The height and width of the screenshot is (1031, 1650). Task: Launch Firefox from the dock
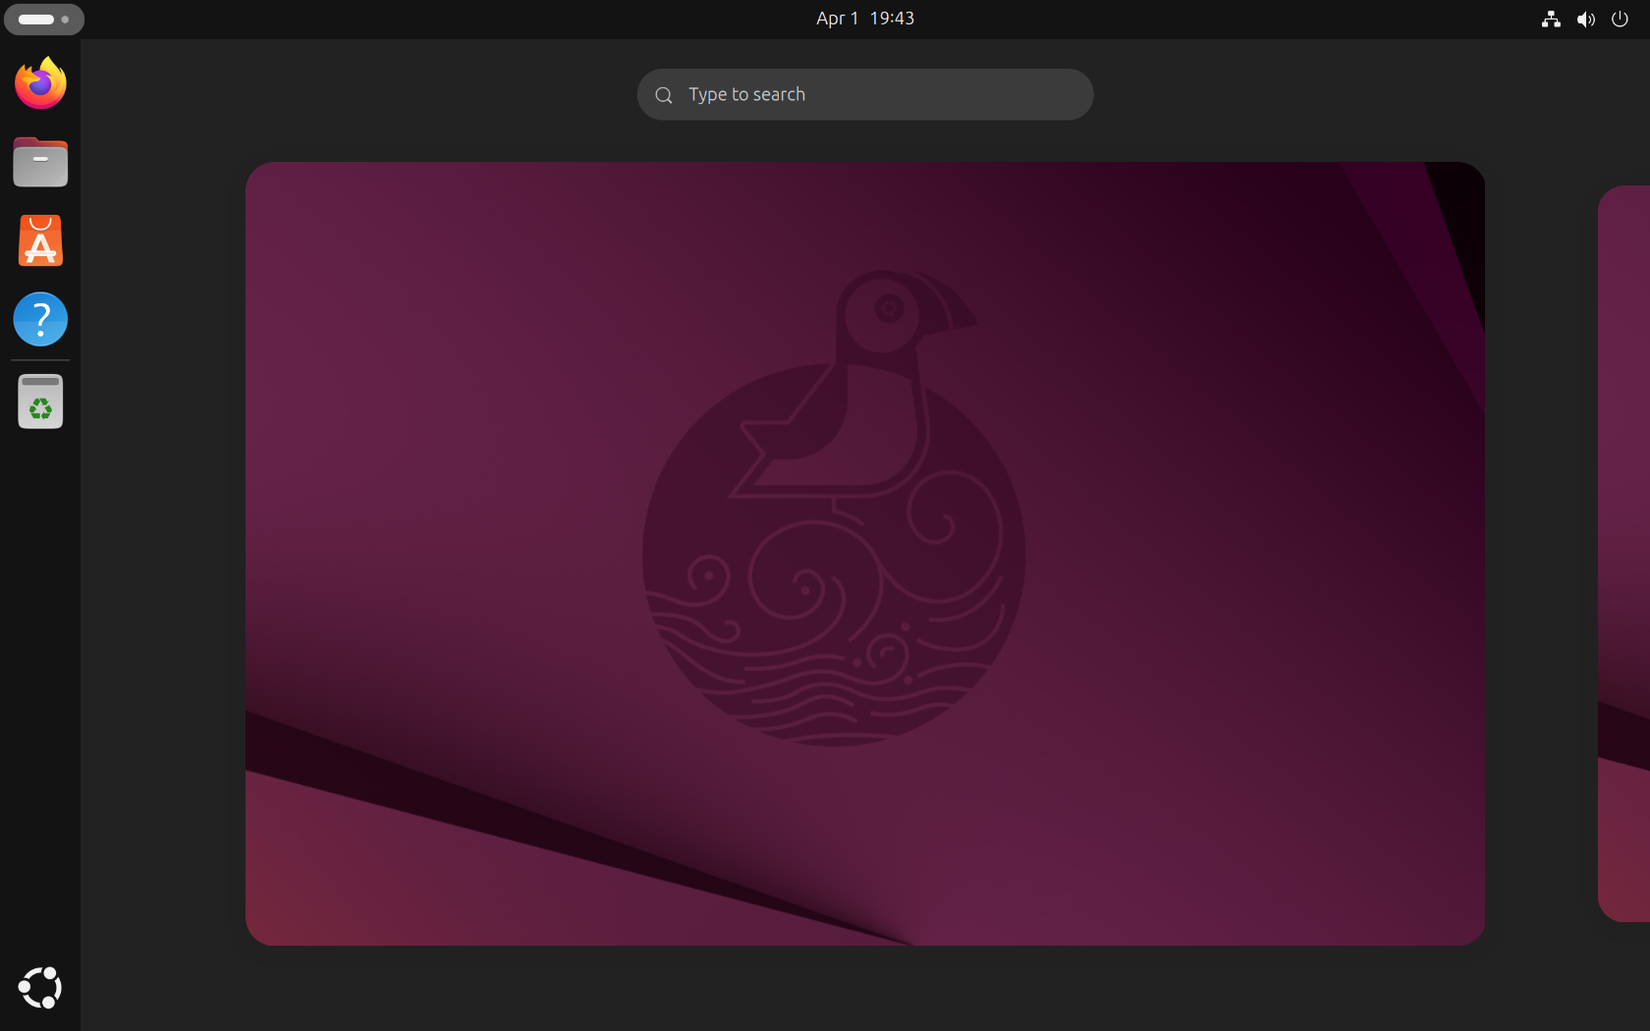tap(40, 84)
